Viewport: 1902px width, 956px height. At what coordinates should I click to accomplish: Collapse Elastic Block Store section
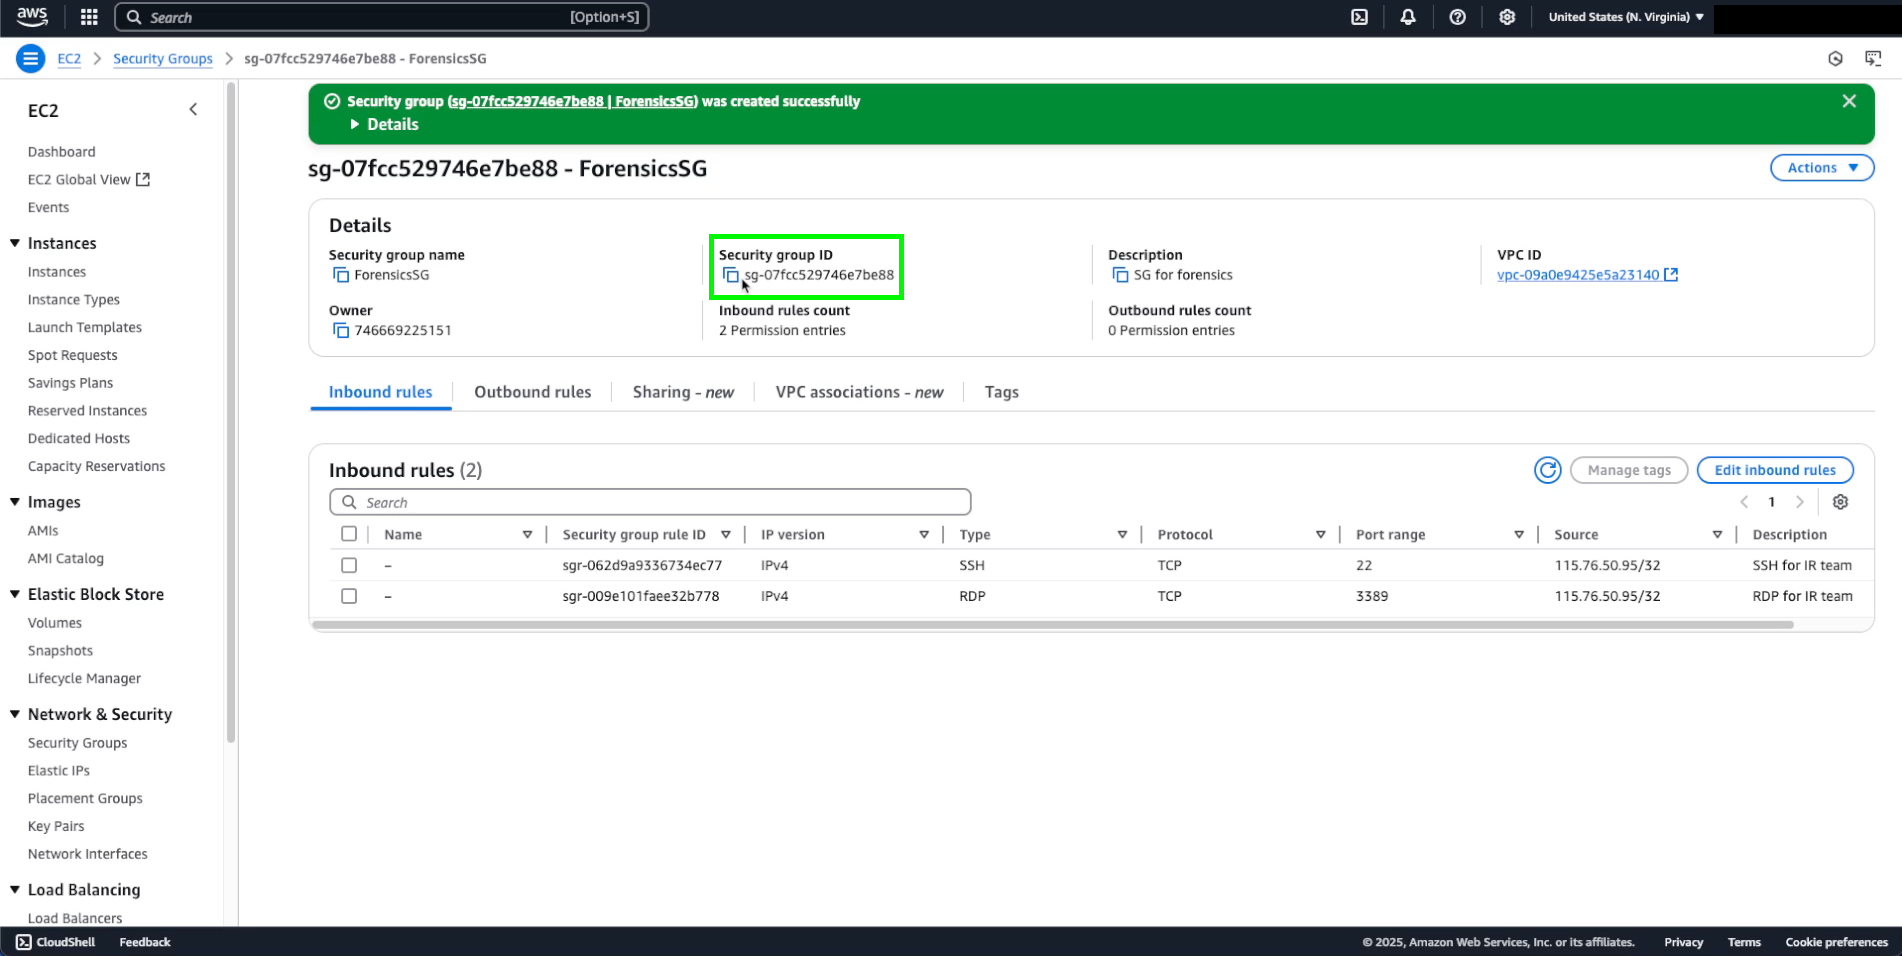(15, 594)
